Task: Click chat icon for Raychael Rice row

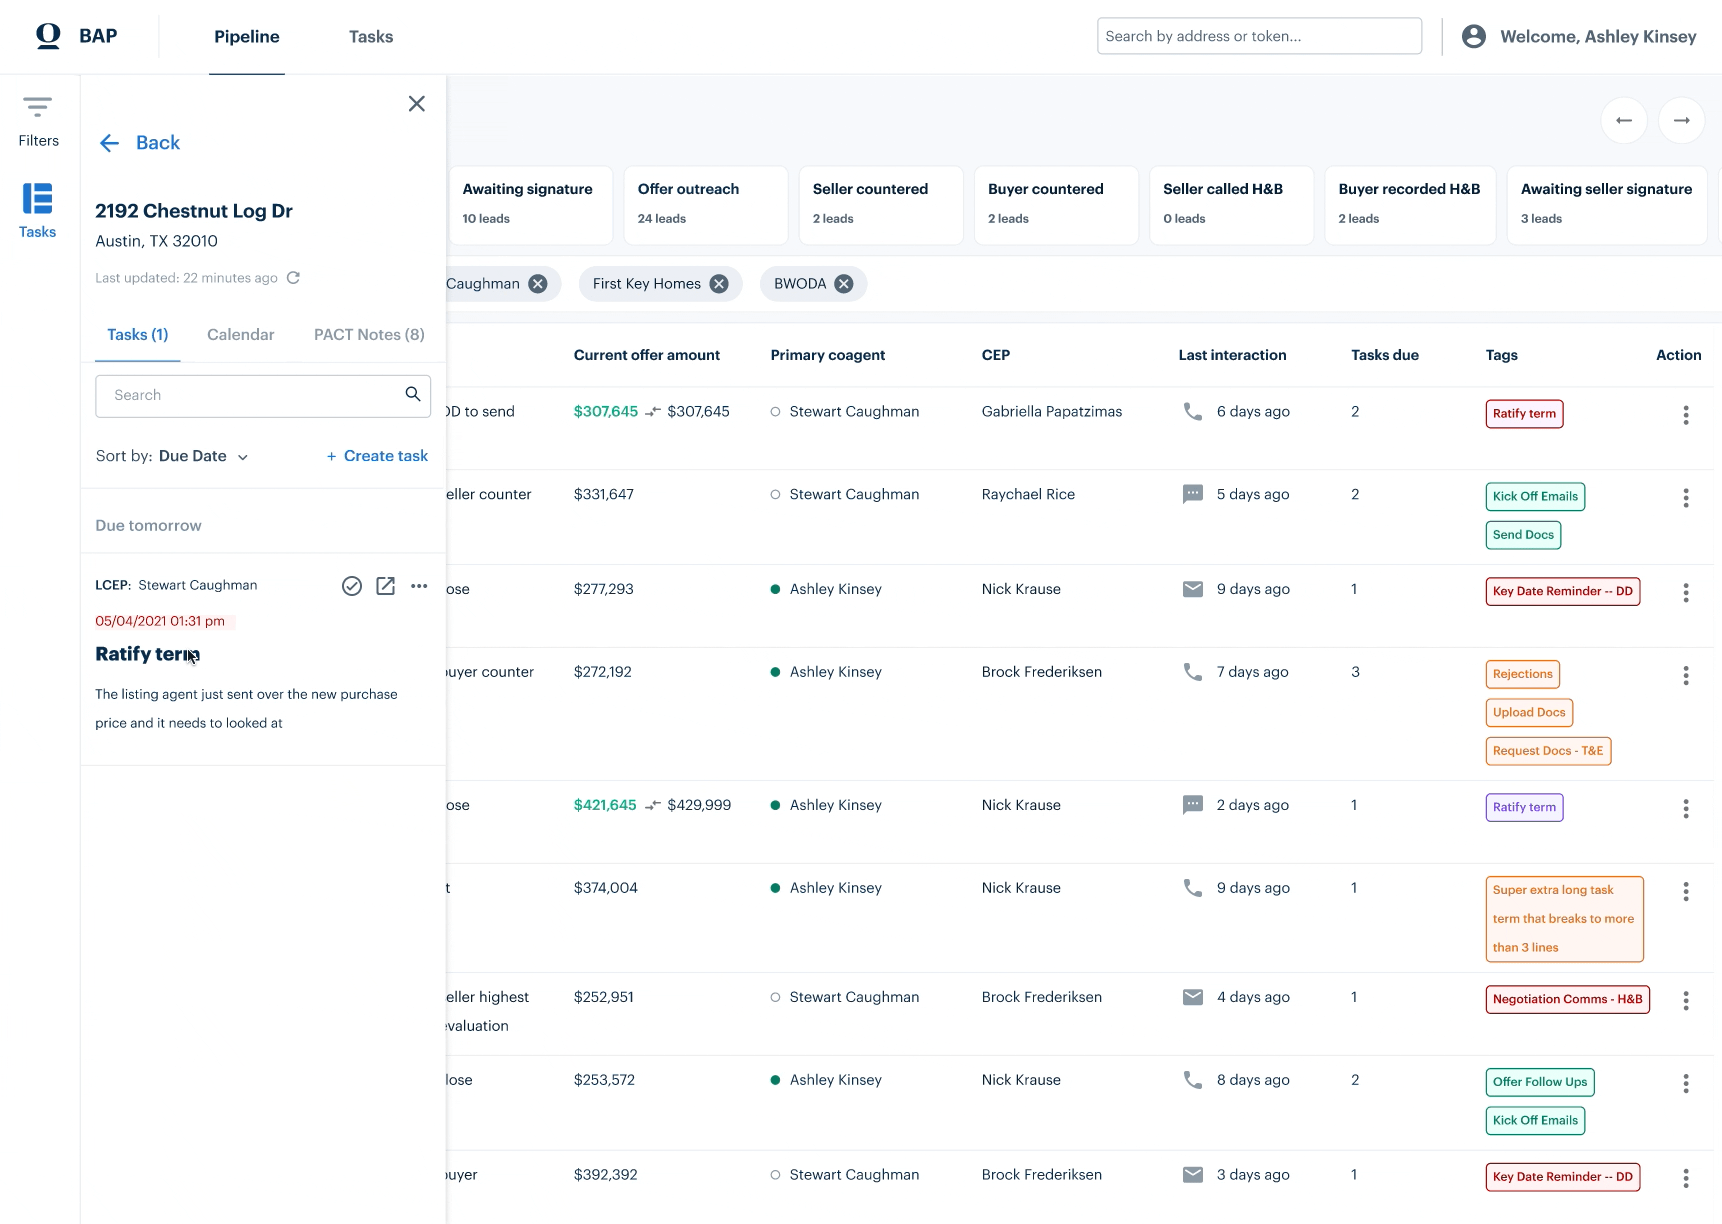Action: (1192, 494)
